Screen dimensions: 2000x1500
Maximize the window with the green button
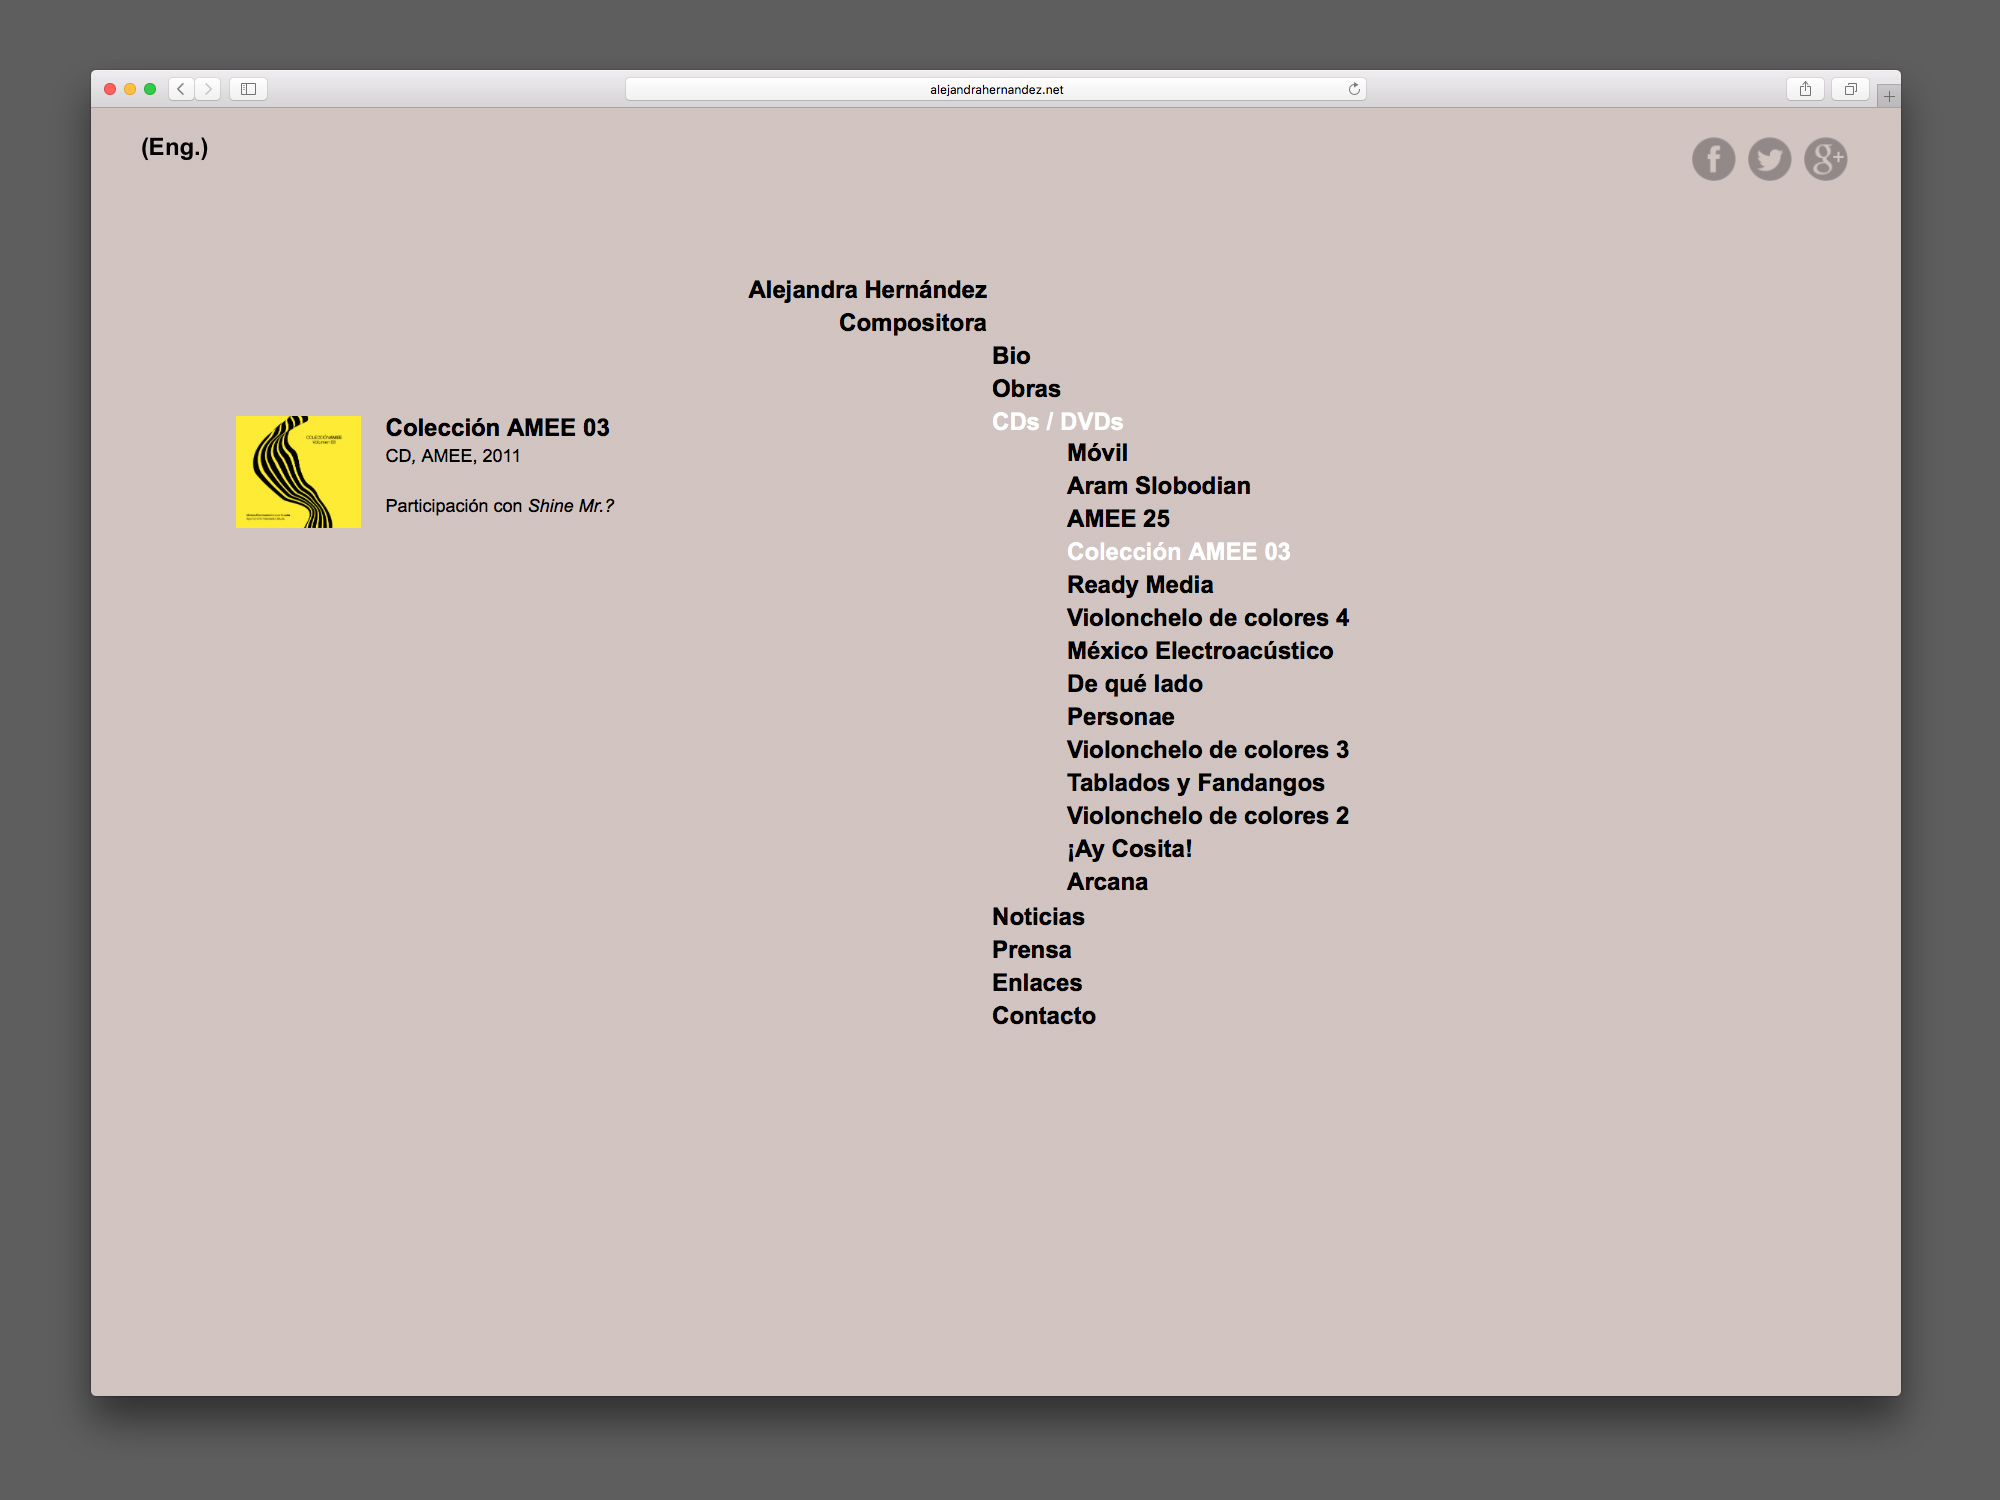point(150,89)
